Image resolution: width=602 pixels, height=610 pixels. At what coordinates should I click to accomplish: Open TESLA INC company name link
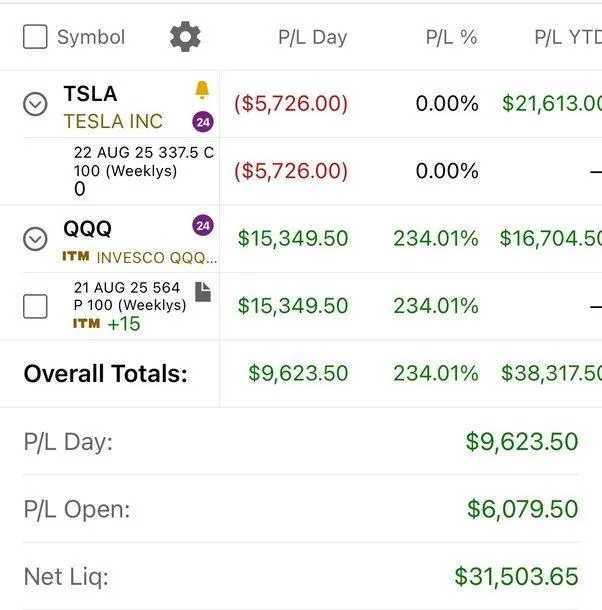[113, 122]
